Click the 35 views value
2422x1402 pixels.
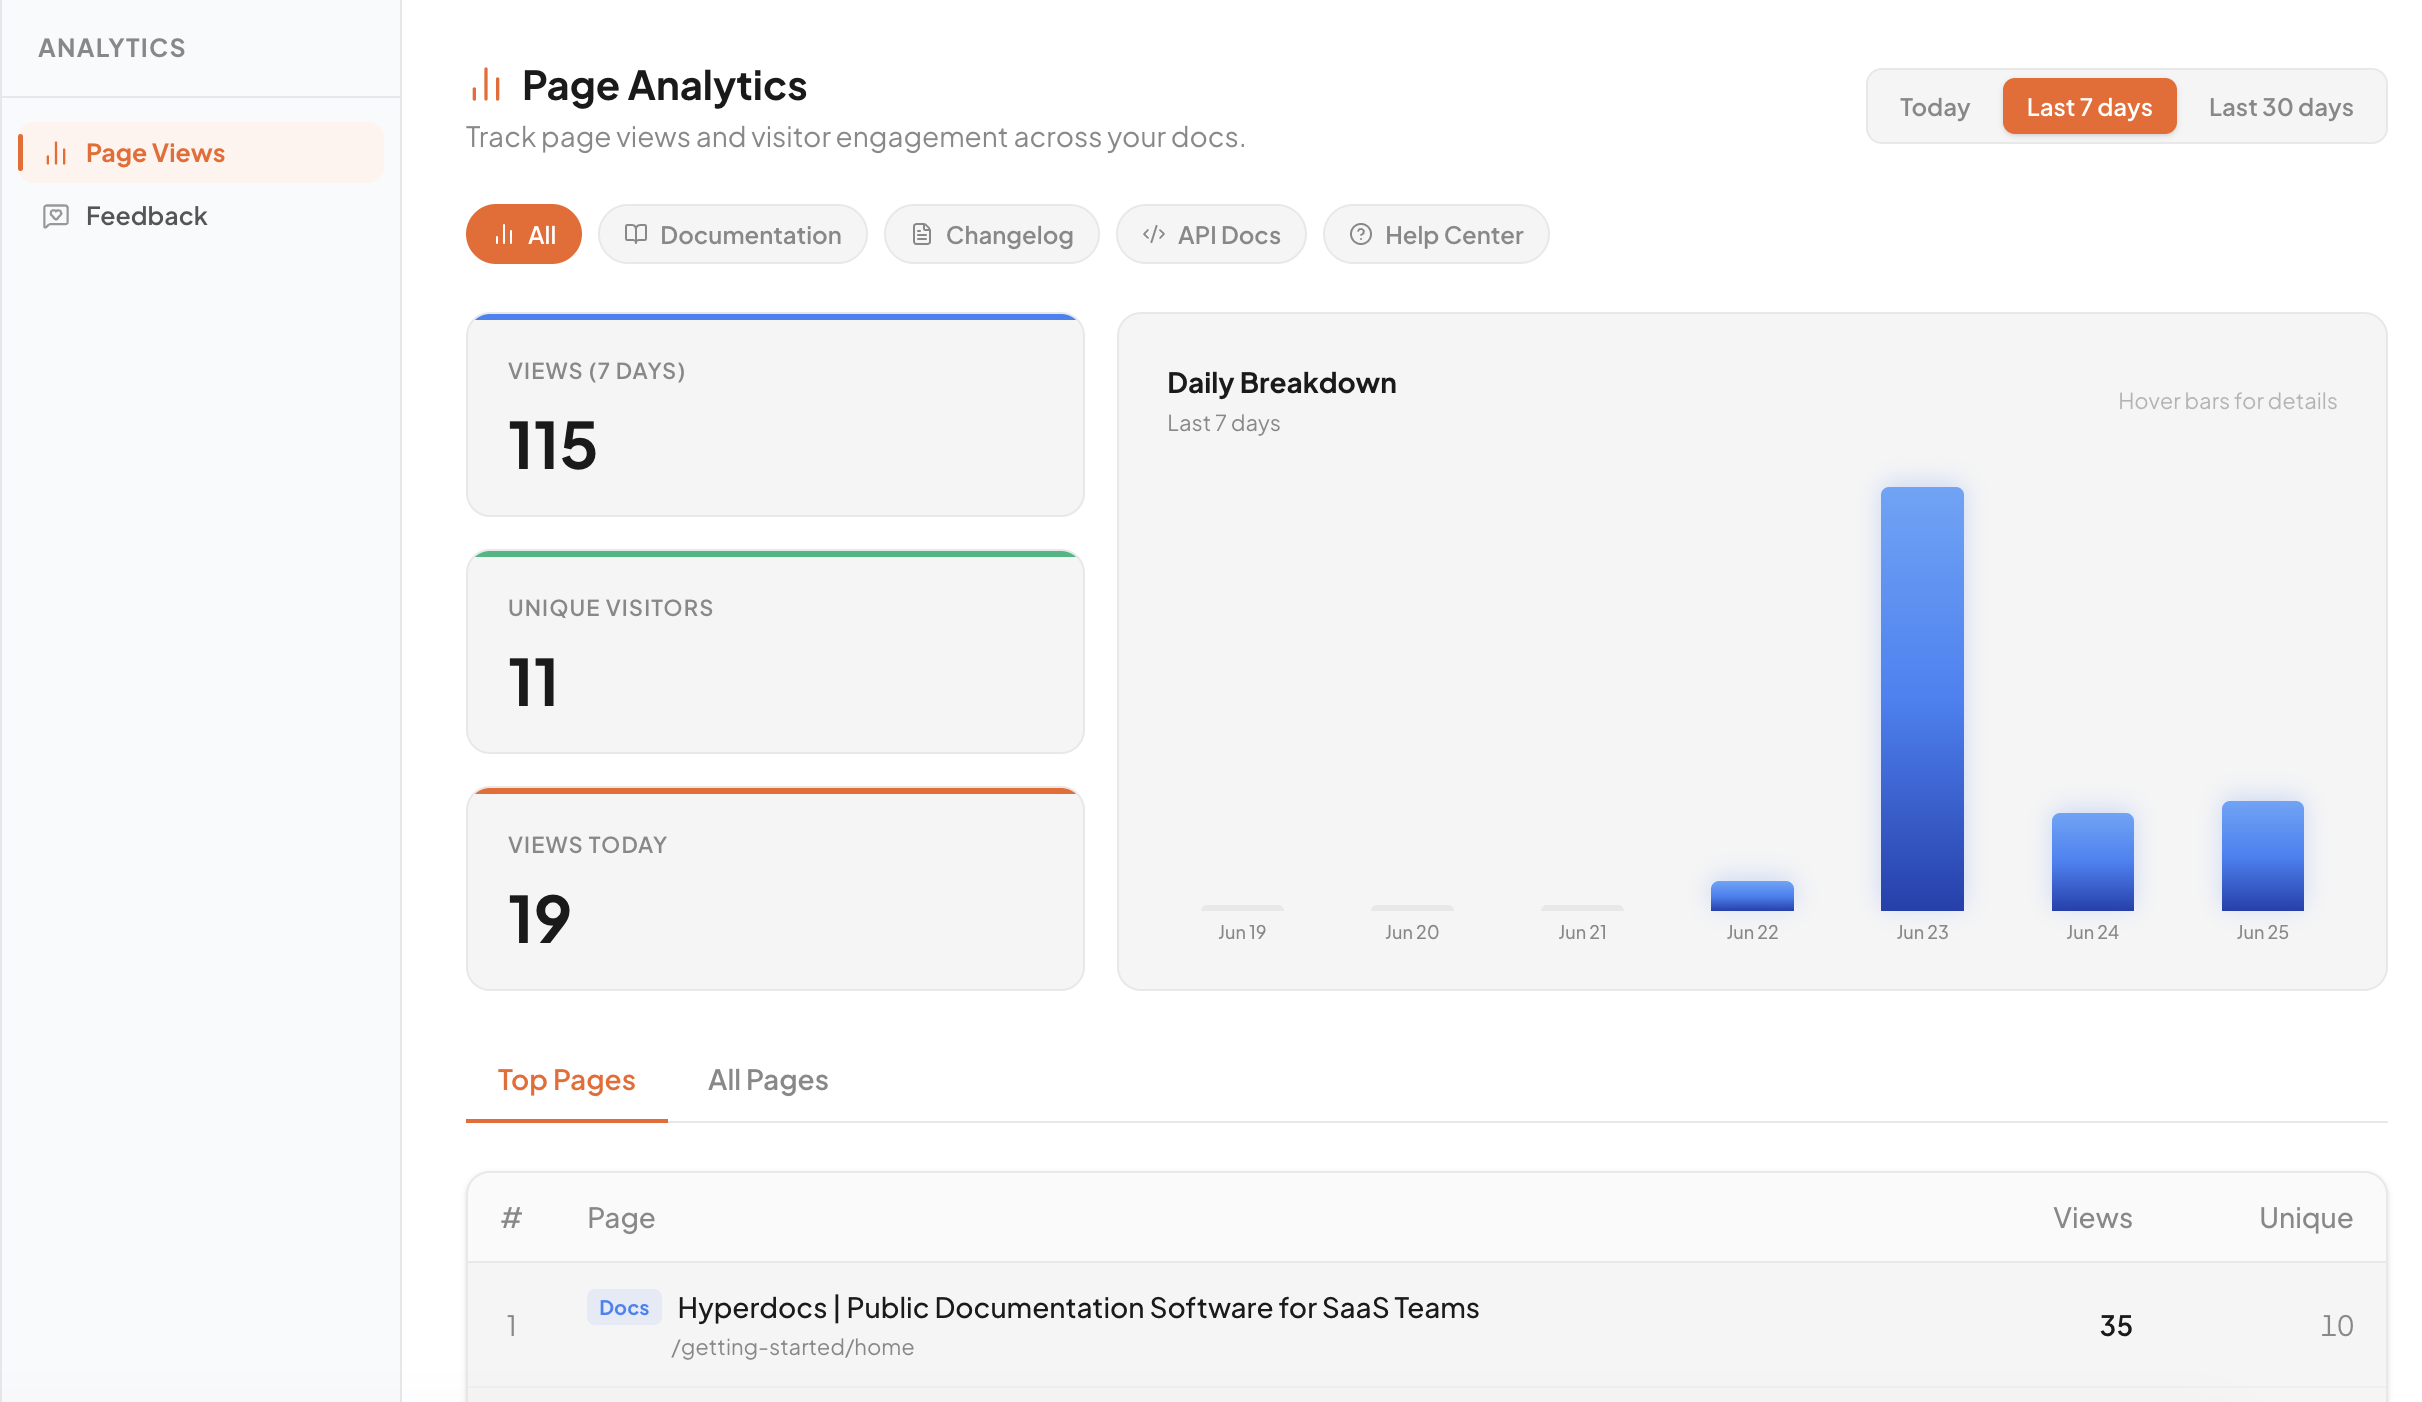pyautogui.click(x=2116, y=1326)
